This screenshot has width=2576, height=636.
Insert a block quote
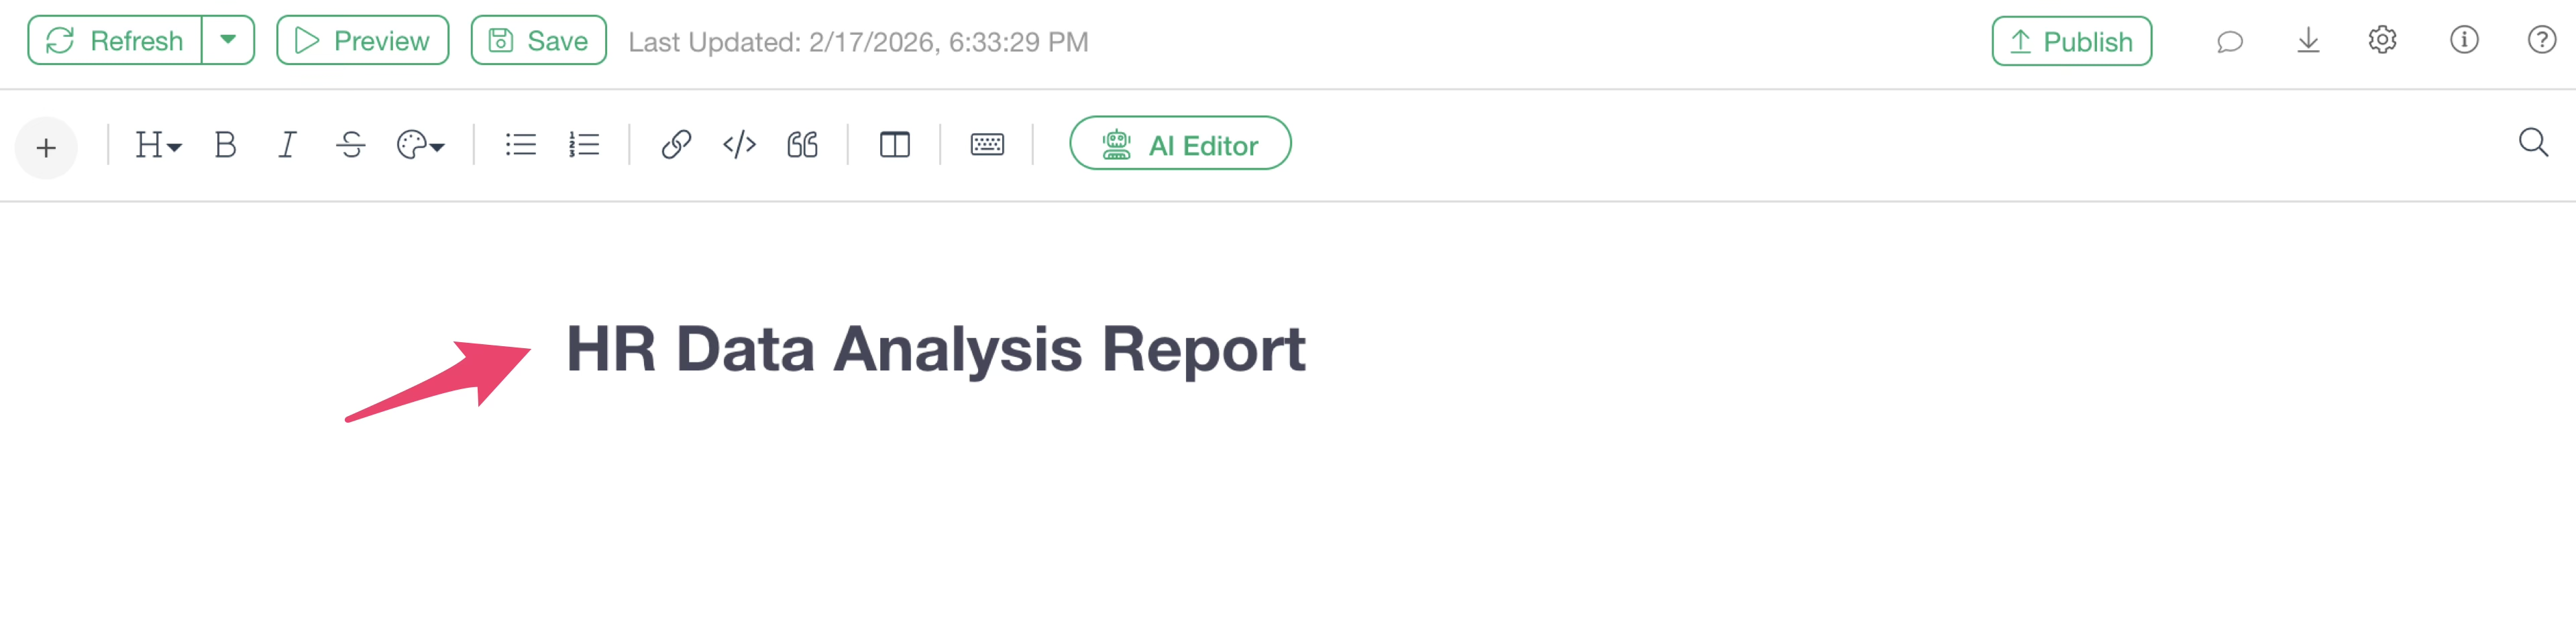(x=802, y=145)
